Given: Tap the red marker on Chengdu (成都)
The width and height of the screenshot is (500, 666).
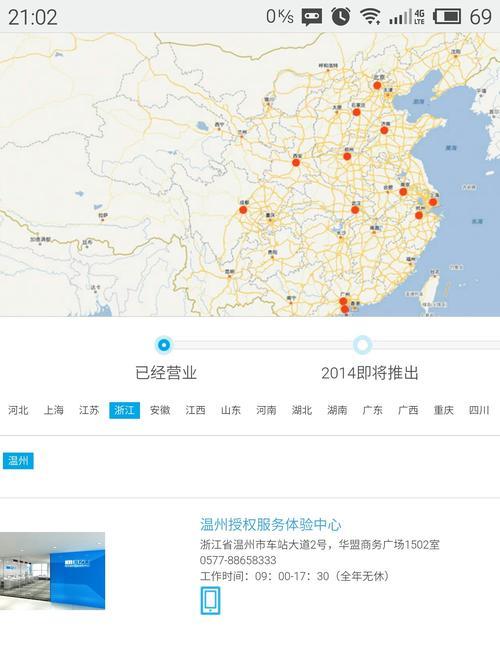Looking at the screenshot, I should pos(243,209).
